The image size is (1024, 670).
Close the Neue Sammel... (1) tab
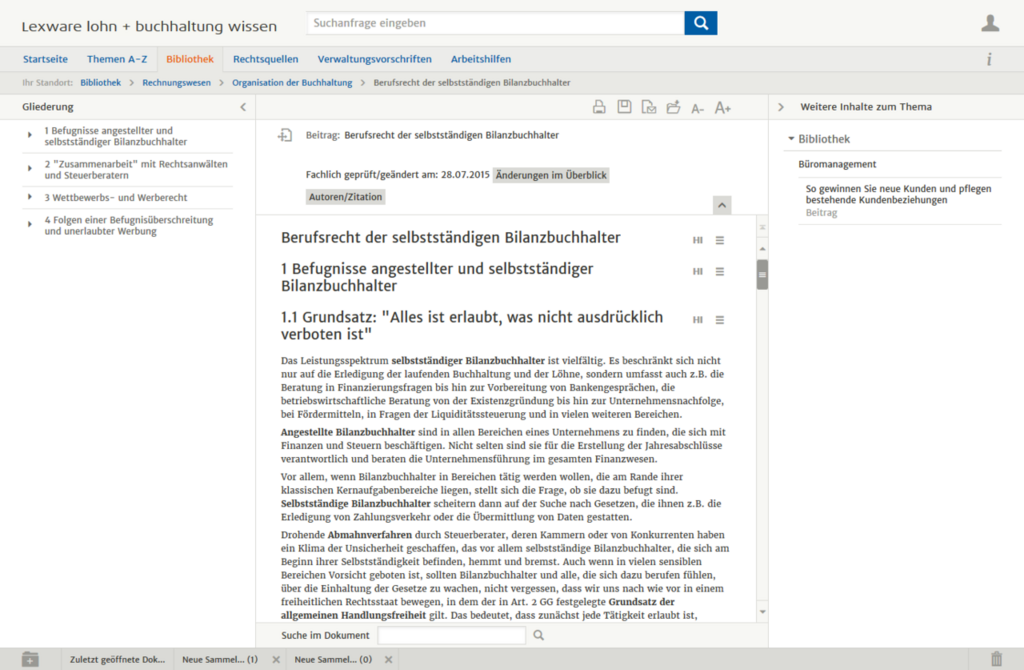276,660
